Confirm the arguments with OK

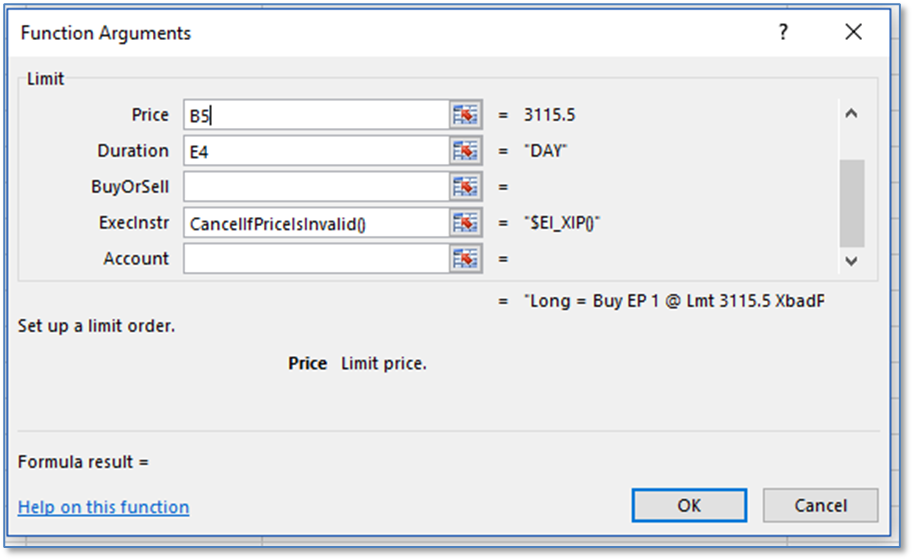click(x=689, y=505)
